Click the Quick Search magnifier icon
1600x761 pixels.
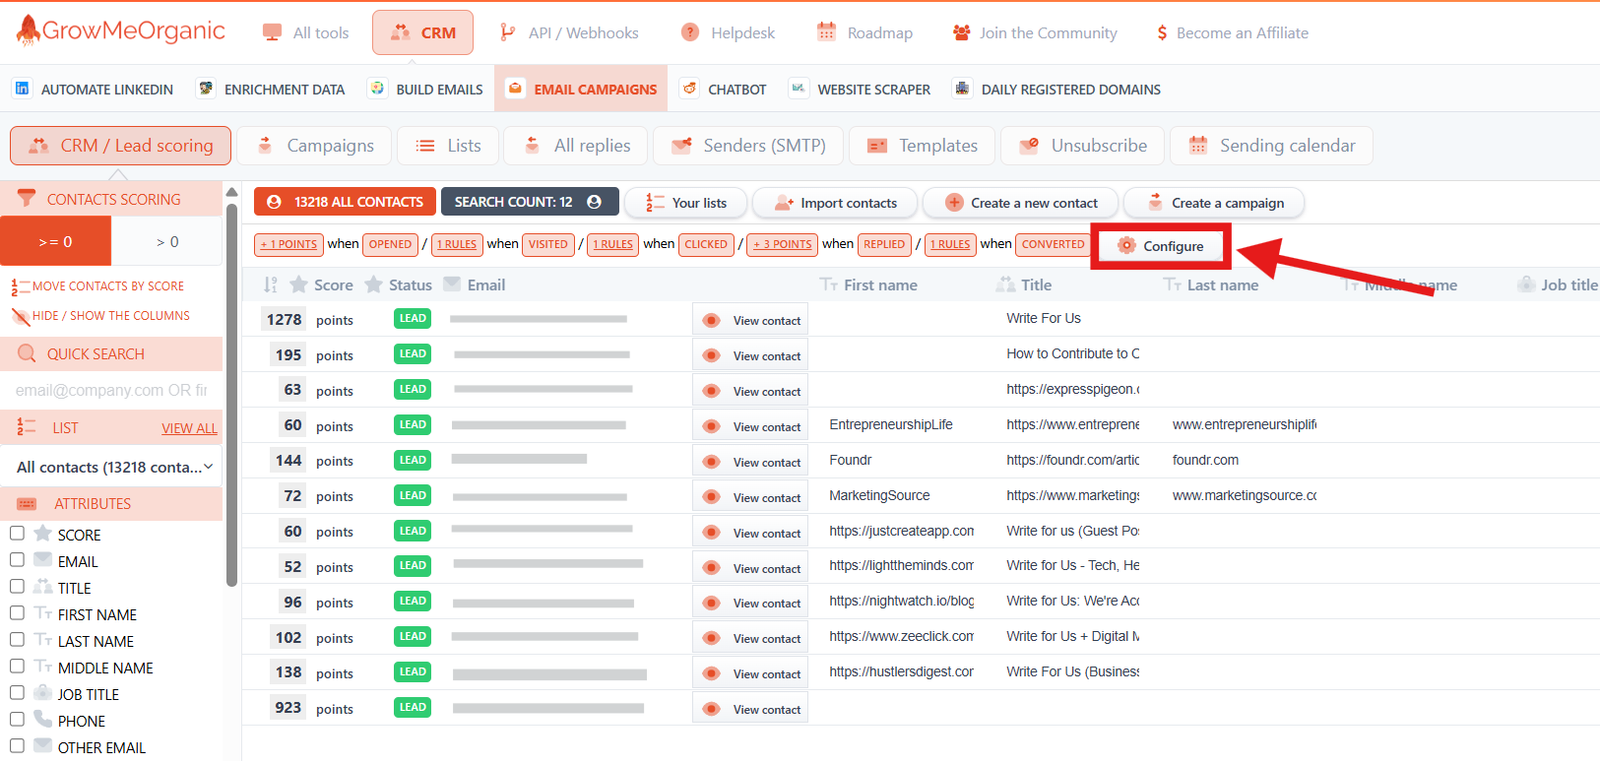click(x=27, y=353)
